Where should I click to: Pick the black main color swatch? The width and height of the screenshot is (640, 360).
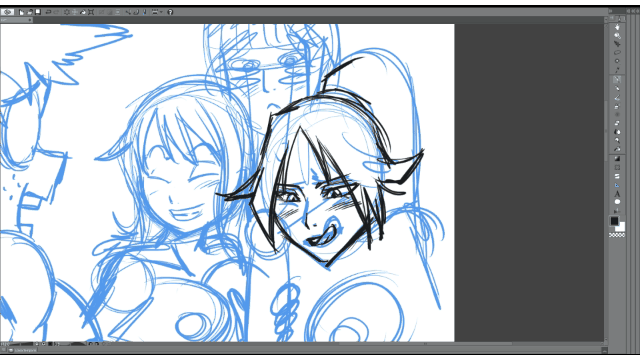[614, 220]
